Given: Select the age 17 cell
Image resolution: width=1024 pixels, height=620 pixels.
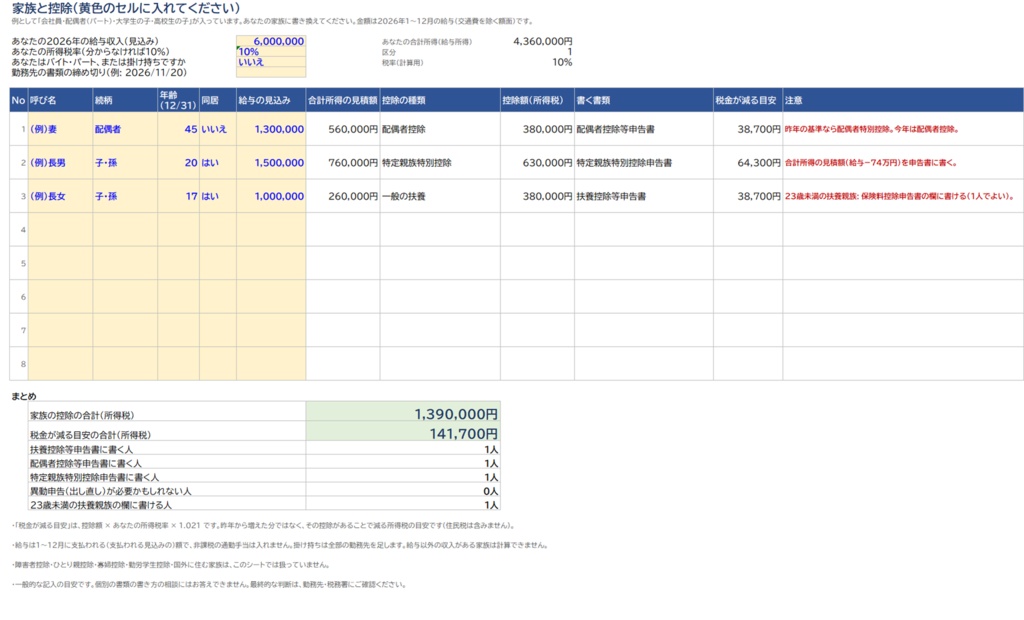Looking at the screenshot, I should coord(178,196).
